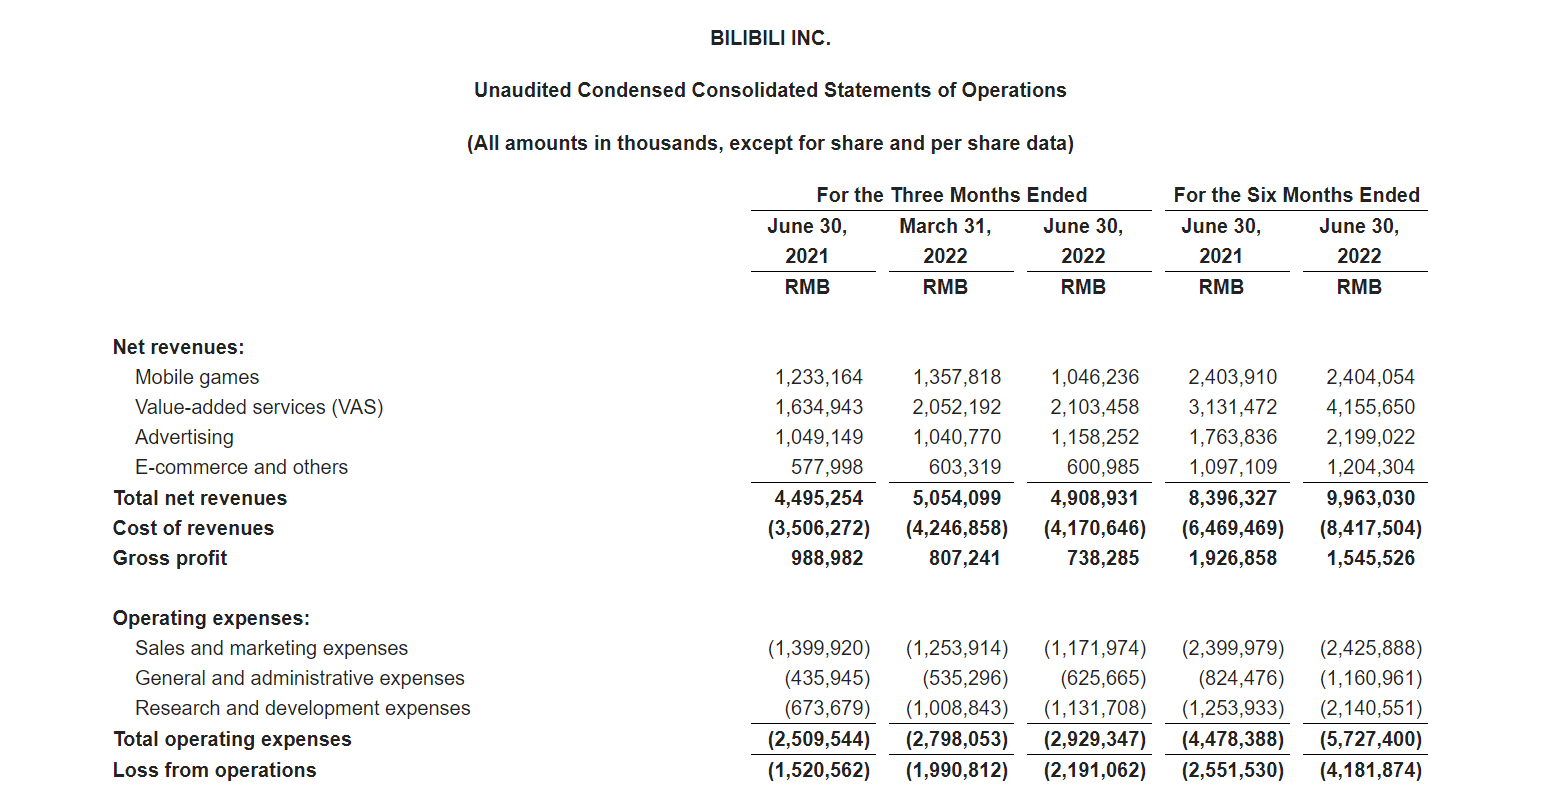The width and height of the screenshot is (1557, 800).
Task: Select E-commerce value 577,998
Action: (827, 467)
